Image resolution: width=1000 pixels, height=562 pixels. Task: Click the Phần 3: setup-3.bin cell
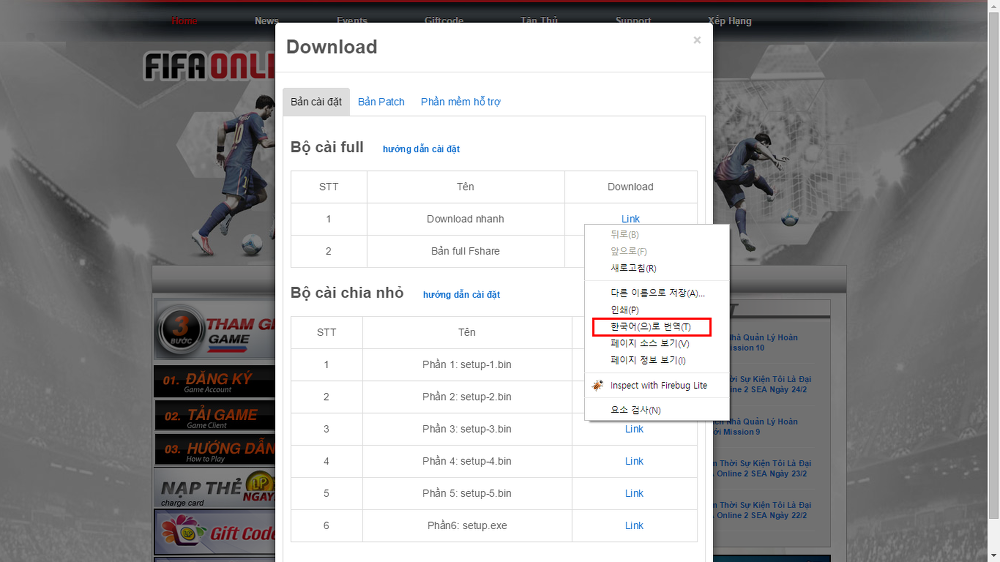click(x=467, y=429)
